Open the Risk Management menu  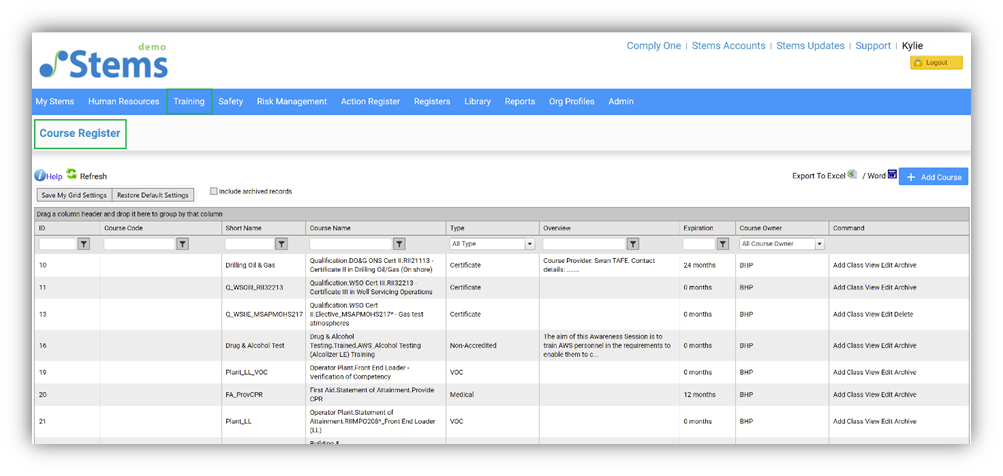pyautogui.click(x=292, y=101)
